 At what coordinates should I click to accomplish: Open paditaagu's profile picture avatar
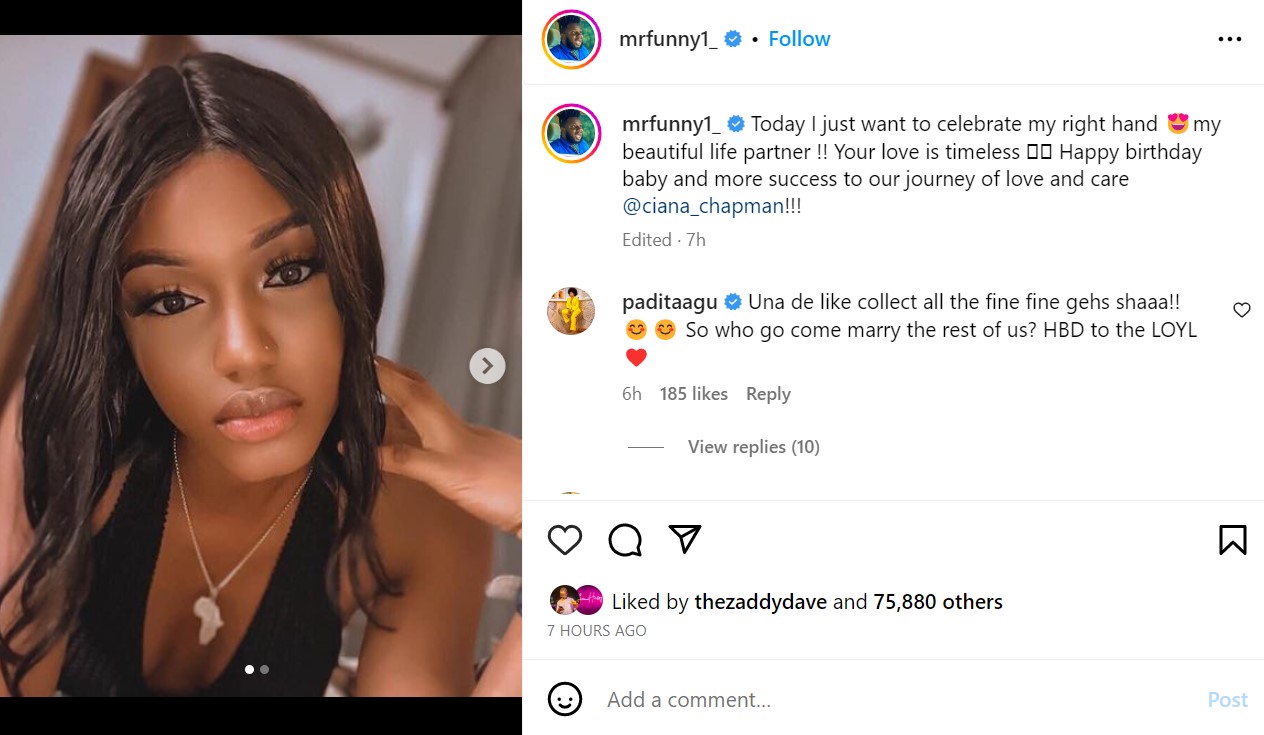click(571, 311)
